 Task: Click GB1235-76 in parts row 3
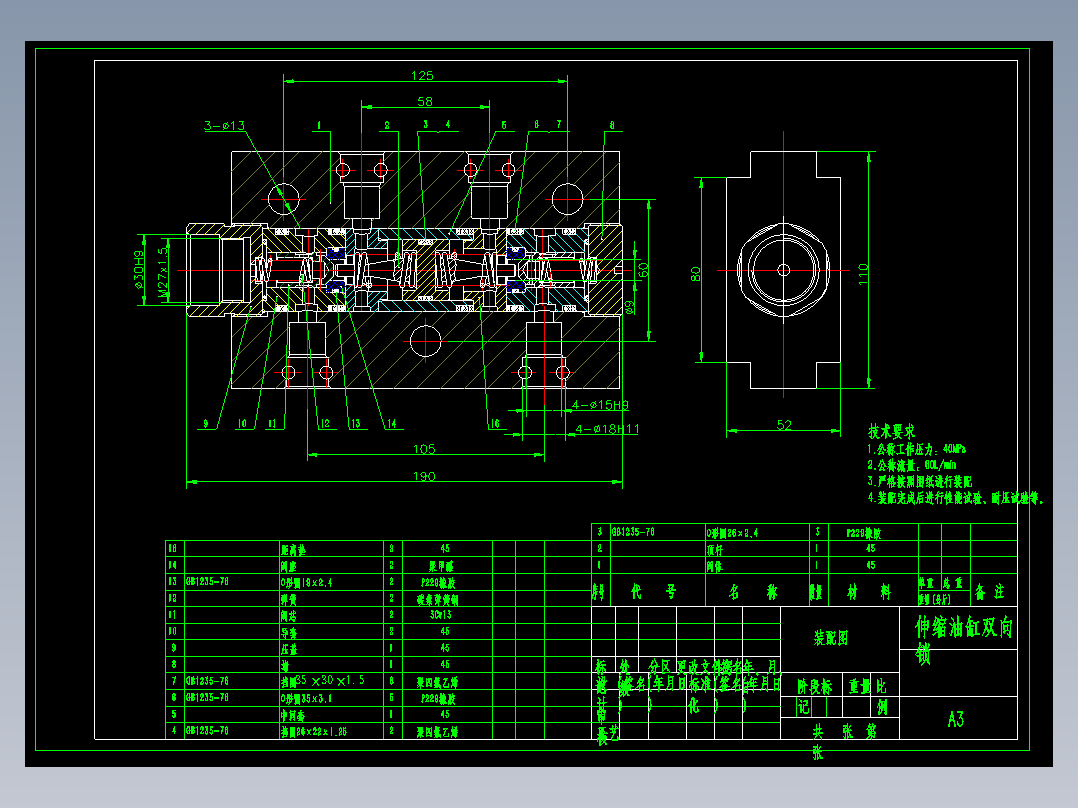tap(633, 532)
